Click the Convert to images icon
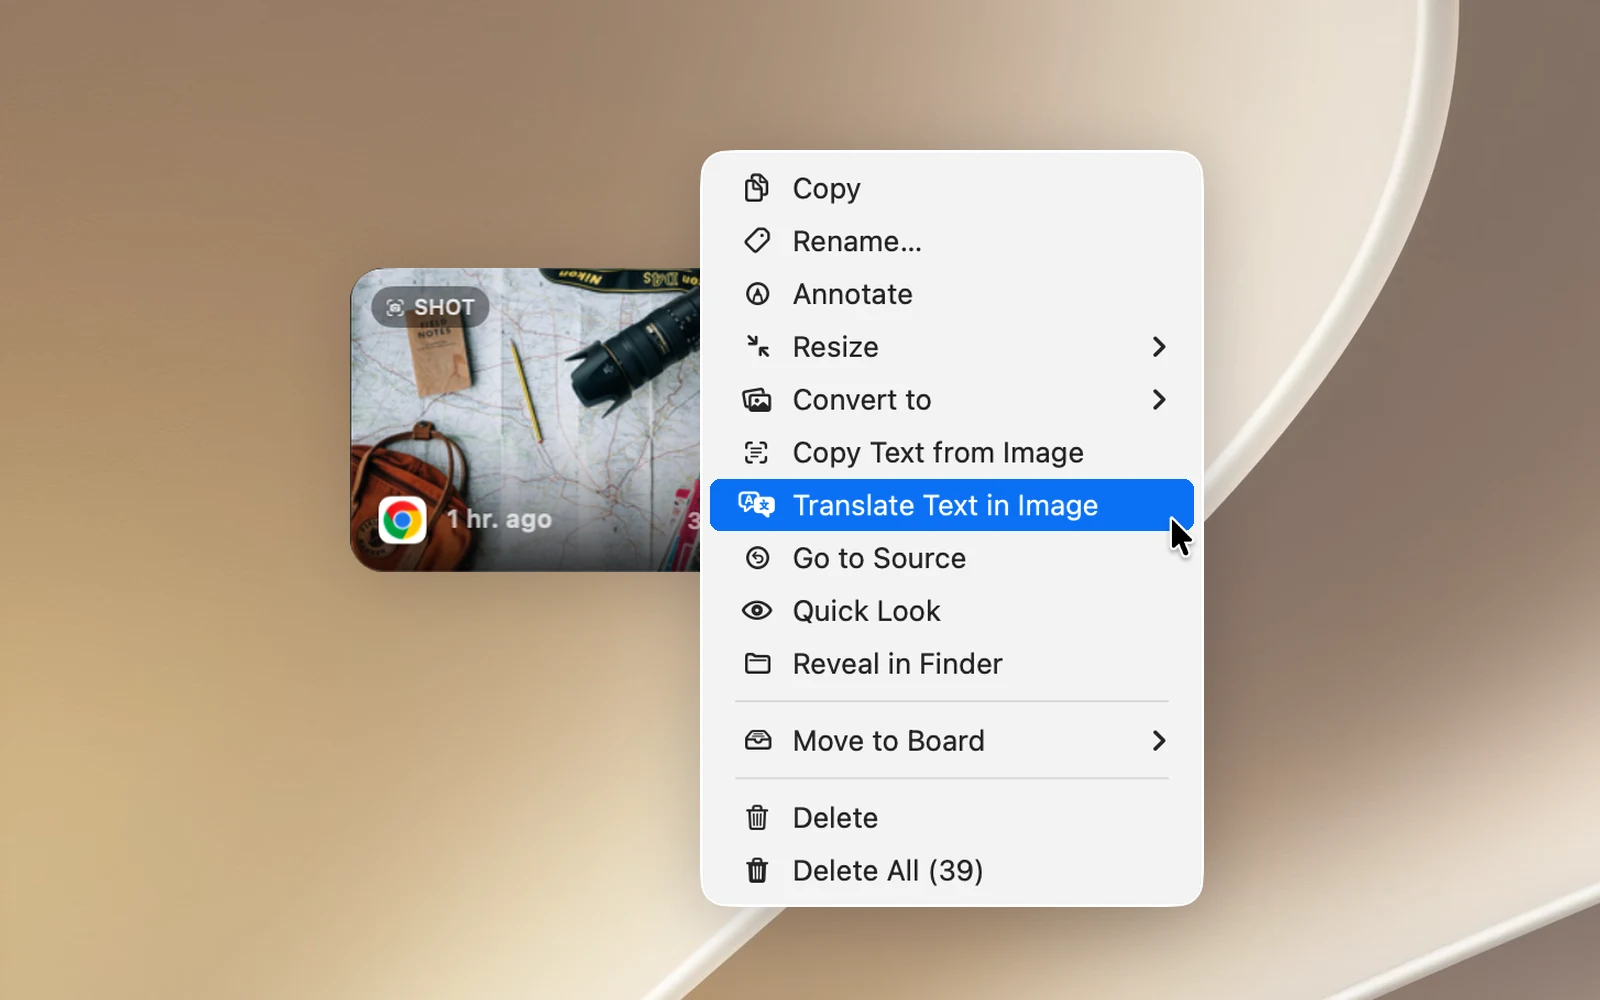The height and width of the screenshot is (1000, 1600). pos(757,400)
